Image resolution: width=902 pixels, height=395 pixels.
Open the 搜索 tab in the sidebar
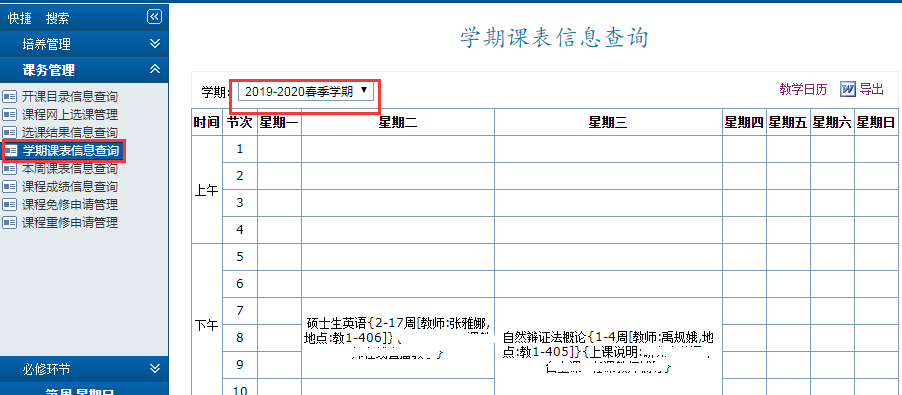tap(58, 18)
